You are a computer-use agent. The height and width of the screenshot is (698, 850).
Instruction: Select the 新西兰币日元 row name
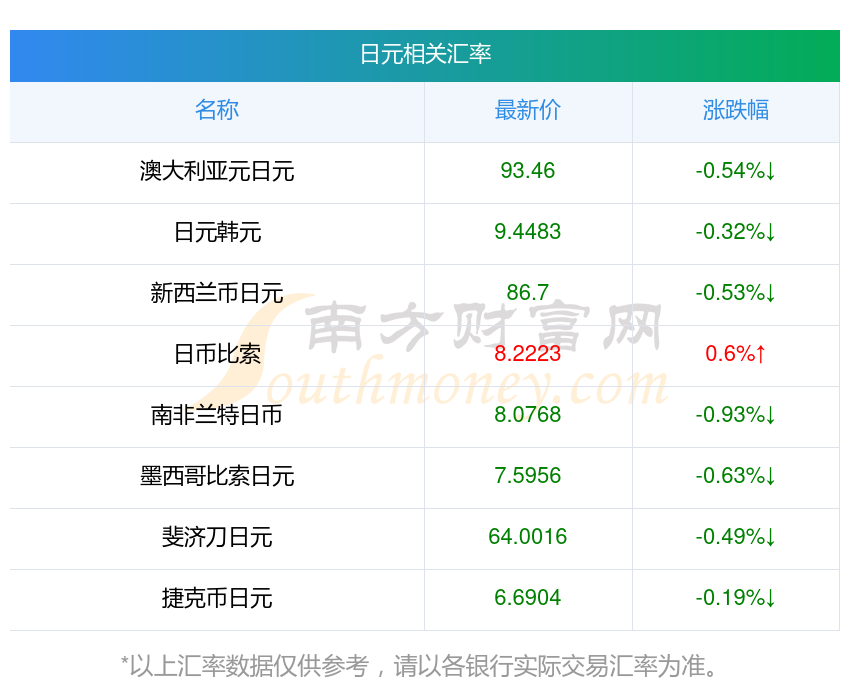[217, 293]
